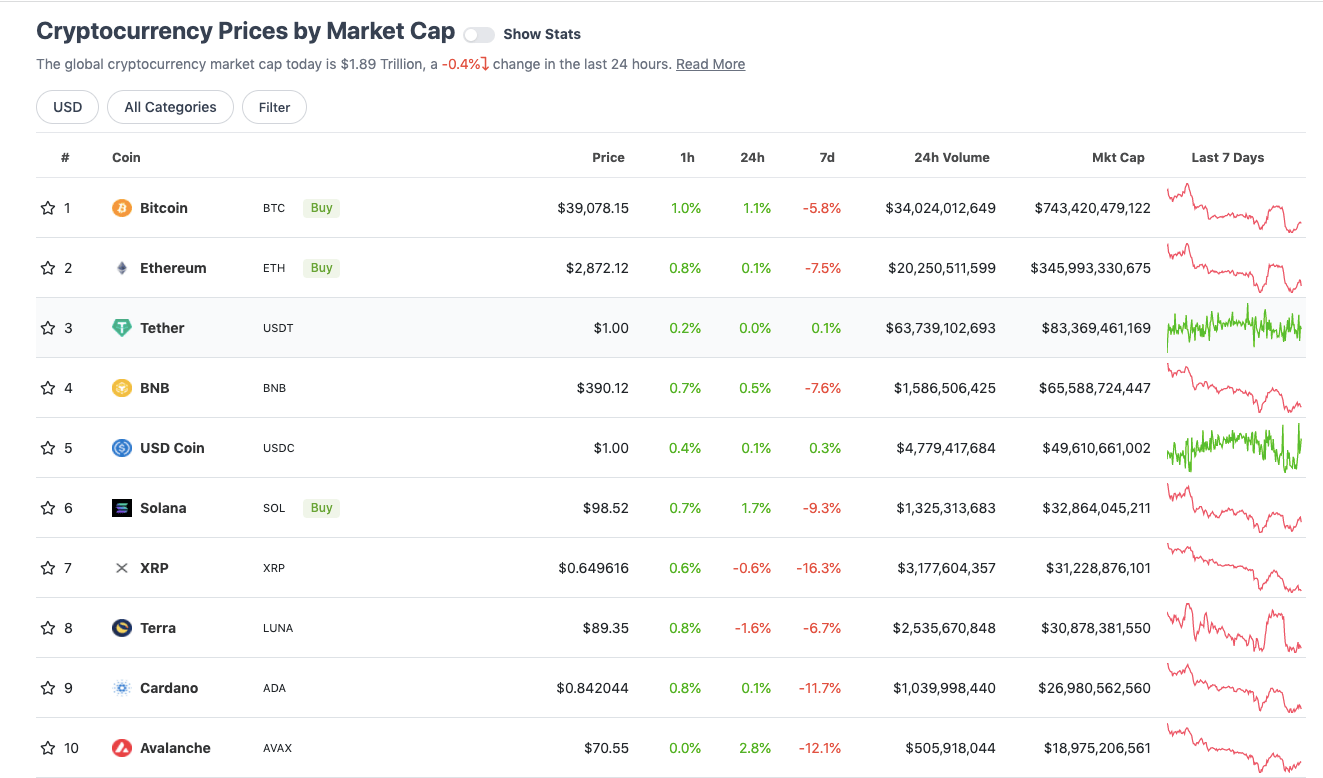Click Buy next to Ethereum

tap(321, 268)
